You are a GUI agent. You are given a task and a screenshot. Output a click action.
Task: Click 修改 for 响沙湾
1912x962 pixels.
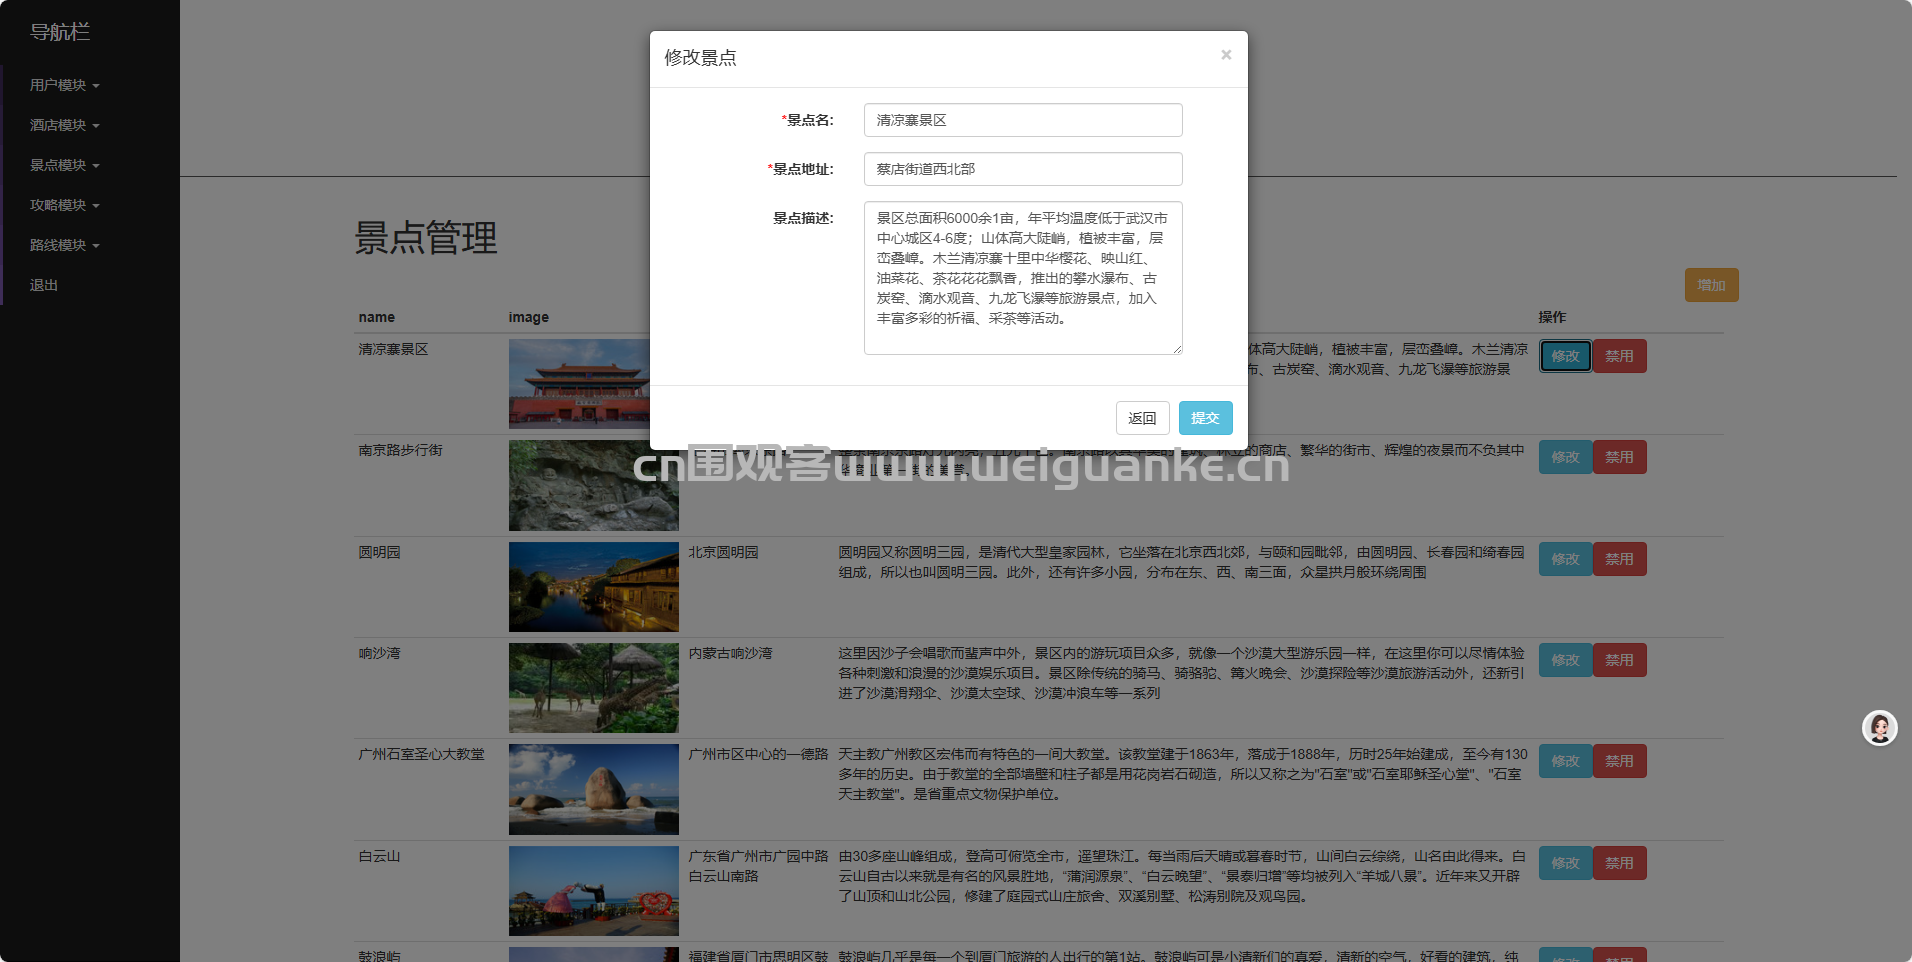coord(1565,660)
